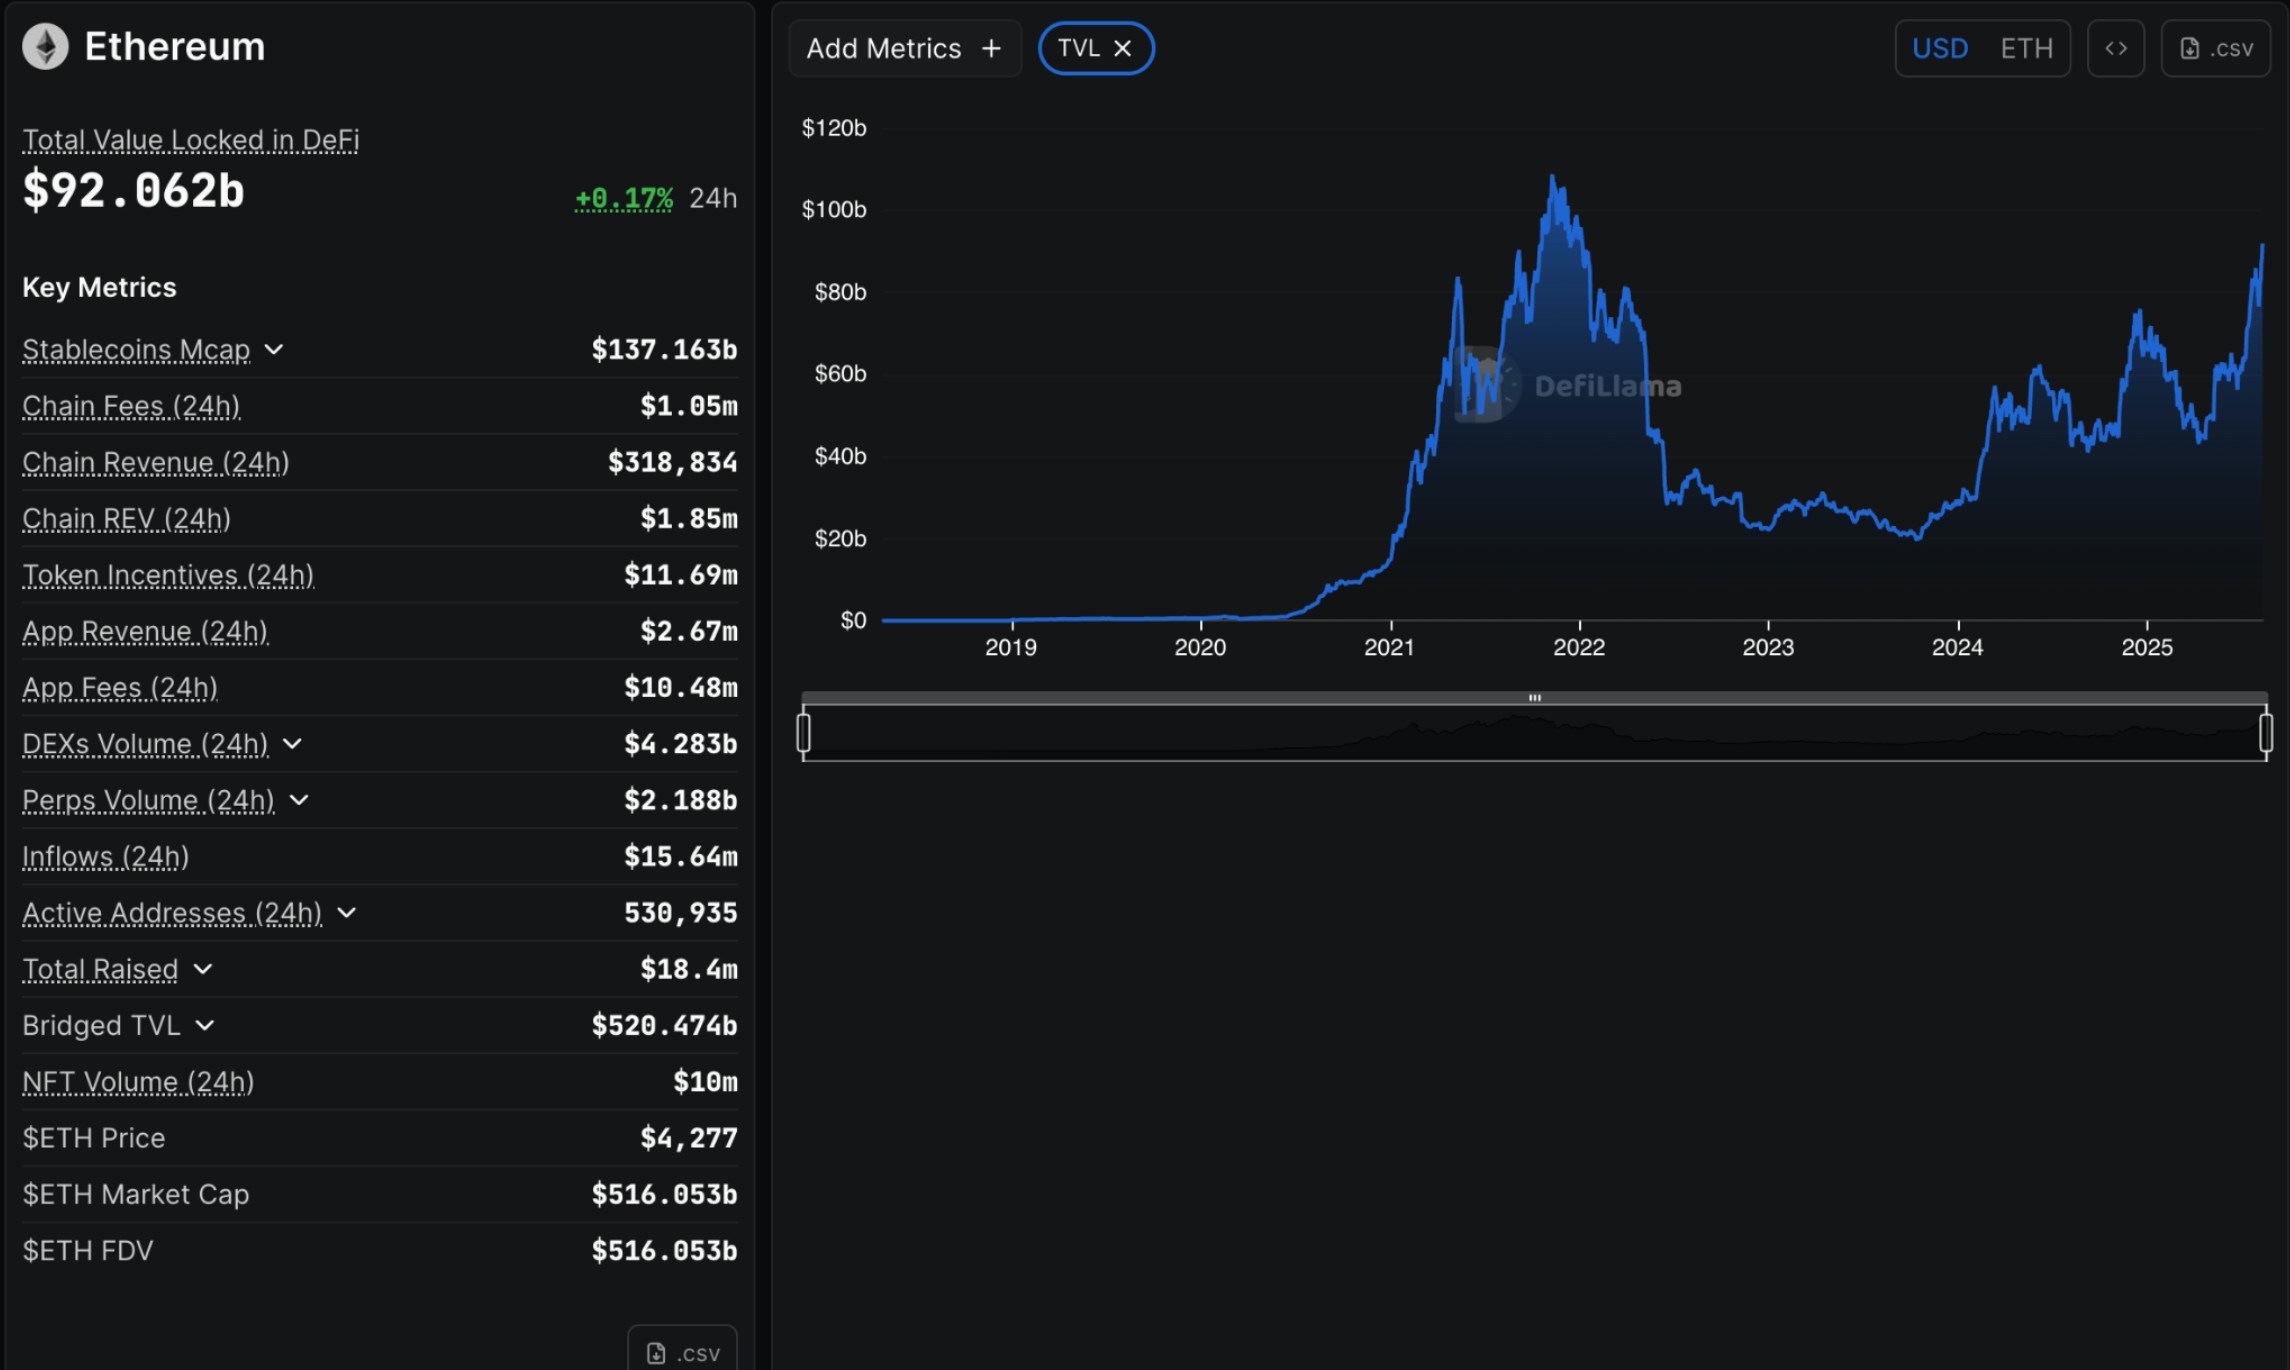Download chart data via top .csv icon
Screen dimensions: 2290x1370
click(2215, 48)
